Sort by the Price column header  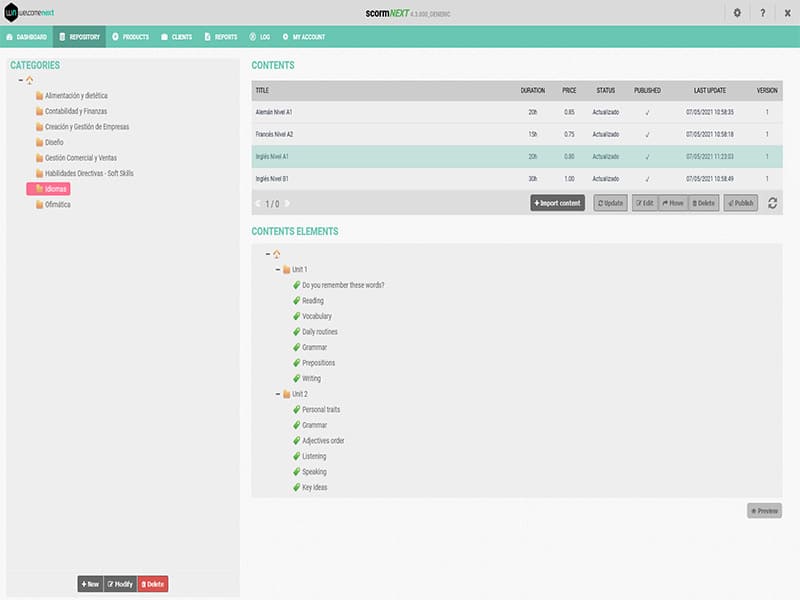(569, 90)
